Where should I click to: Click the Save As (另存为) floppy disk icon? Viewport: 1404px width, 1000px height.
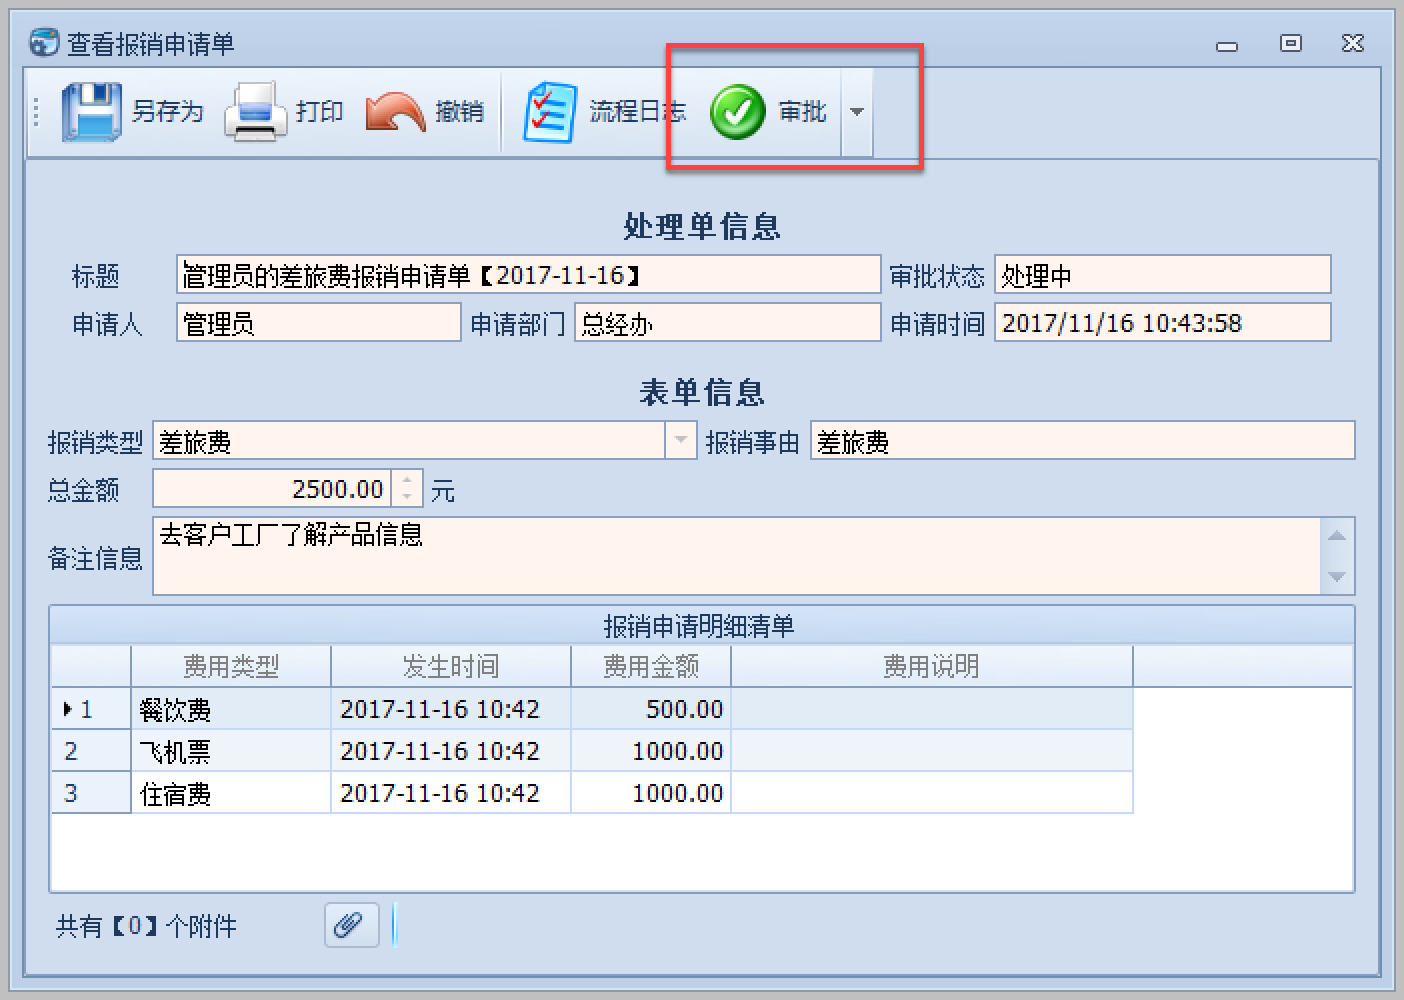91,112
